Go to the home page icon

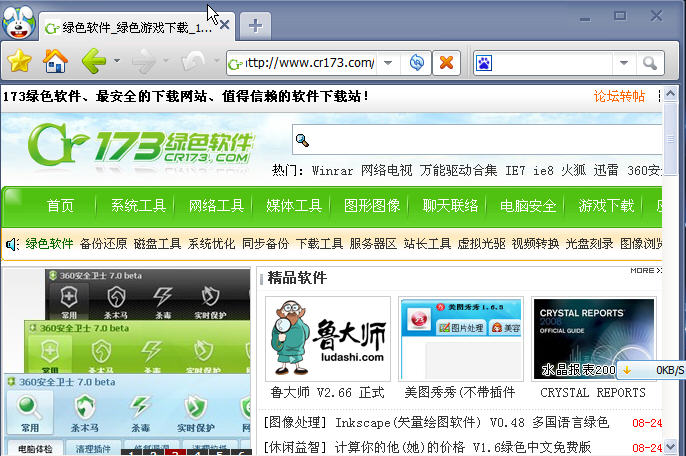(x=55, y=61)
